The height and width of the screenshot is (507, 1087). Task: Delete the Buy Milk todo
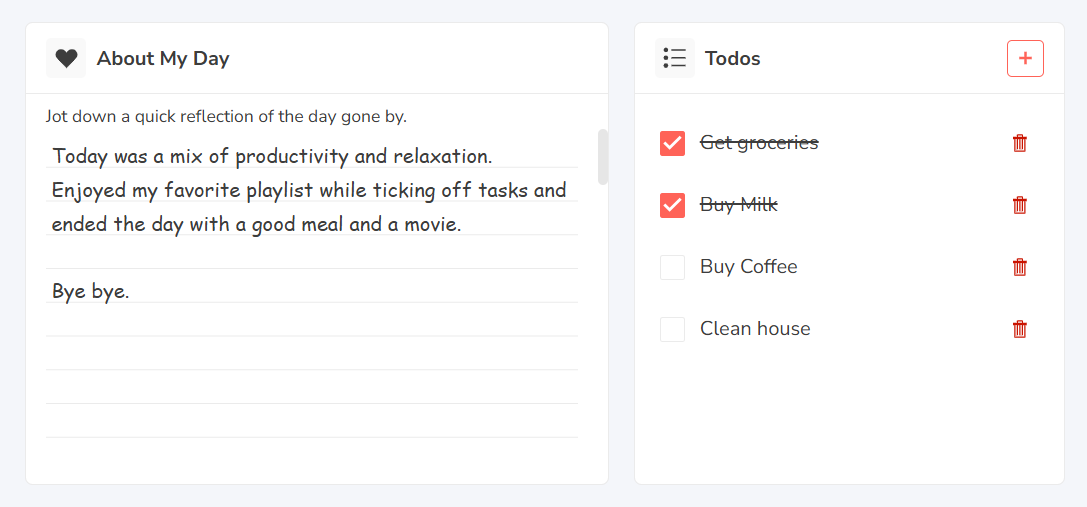(x=1020, y=205)
